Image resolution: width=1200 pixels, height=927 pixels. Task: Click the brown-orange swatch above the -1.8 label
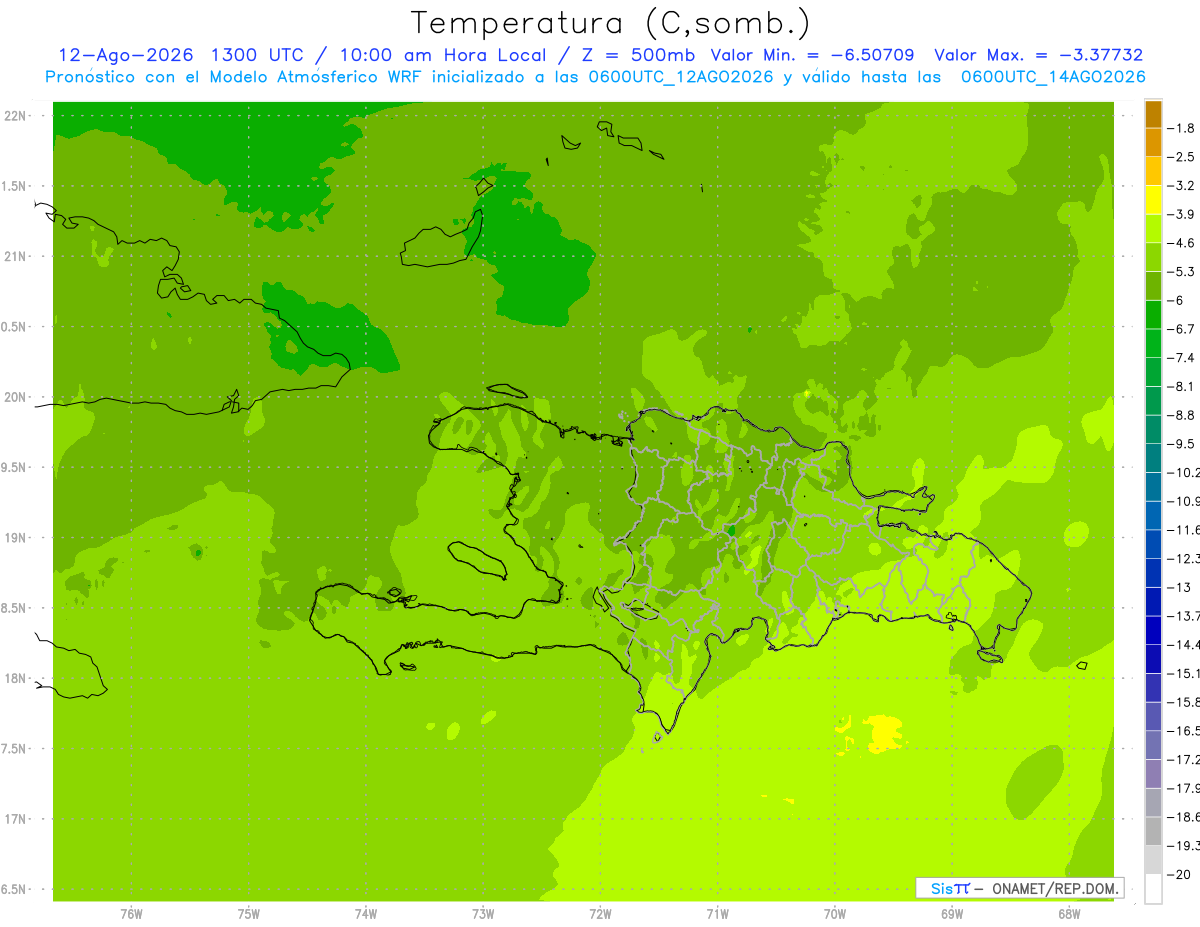tap(1153, 114)
